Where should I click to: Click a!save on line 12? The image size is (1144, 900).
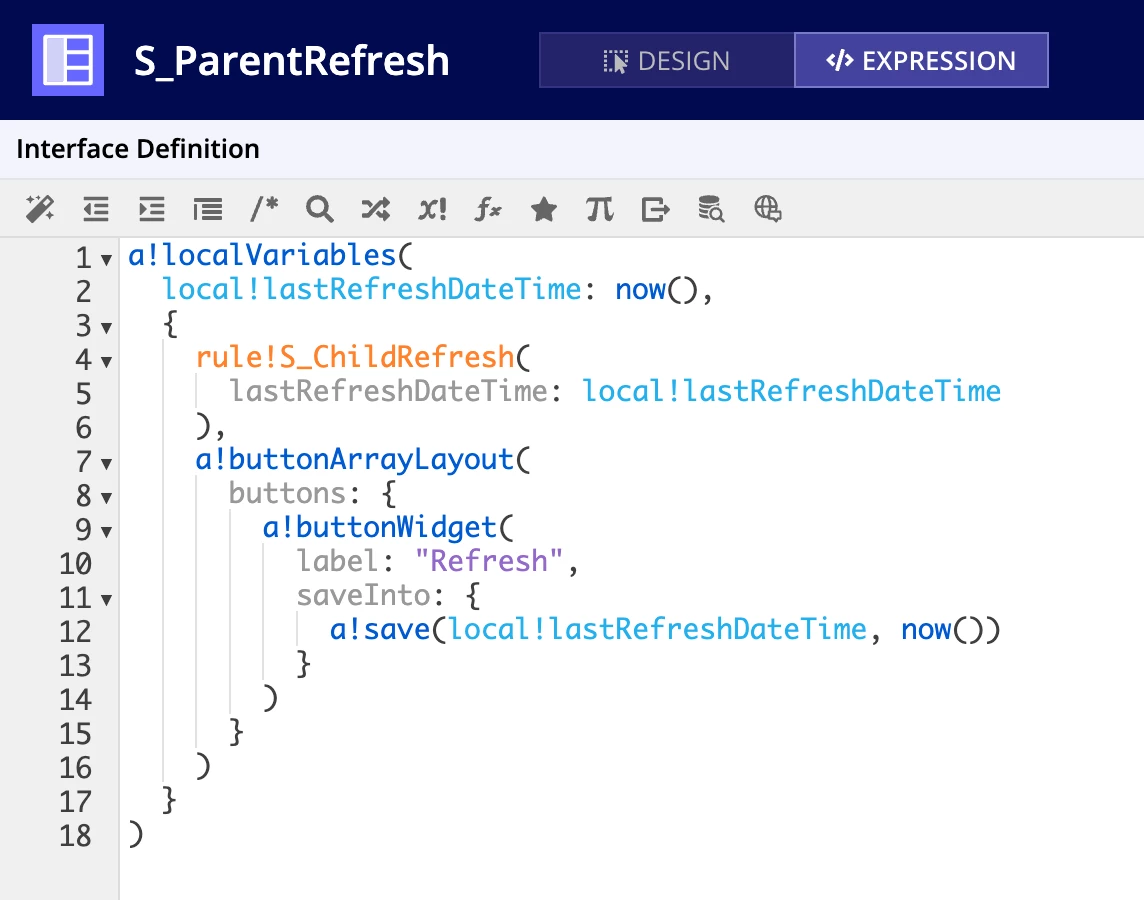[x=379, y=629]
